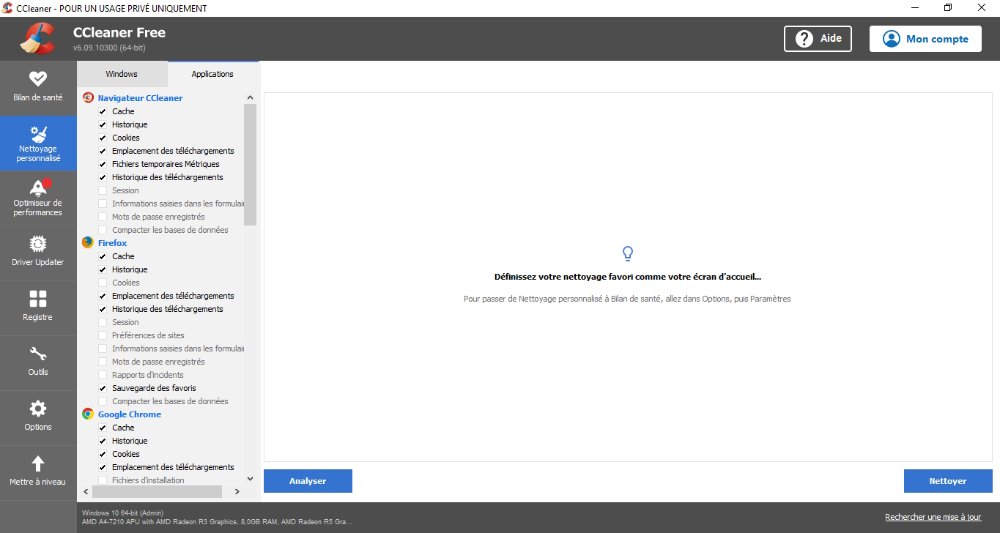The height and width of the screenshot is (533, 1000).
Task: Check Rapports d'incidents checkbox
Action: tap(103, 375)
